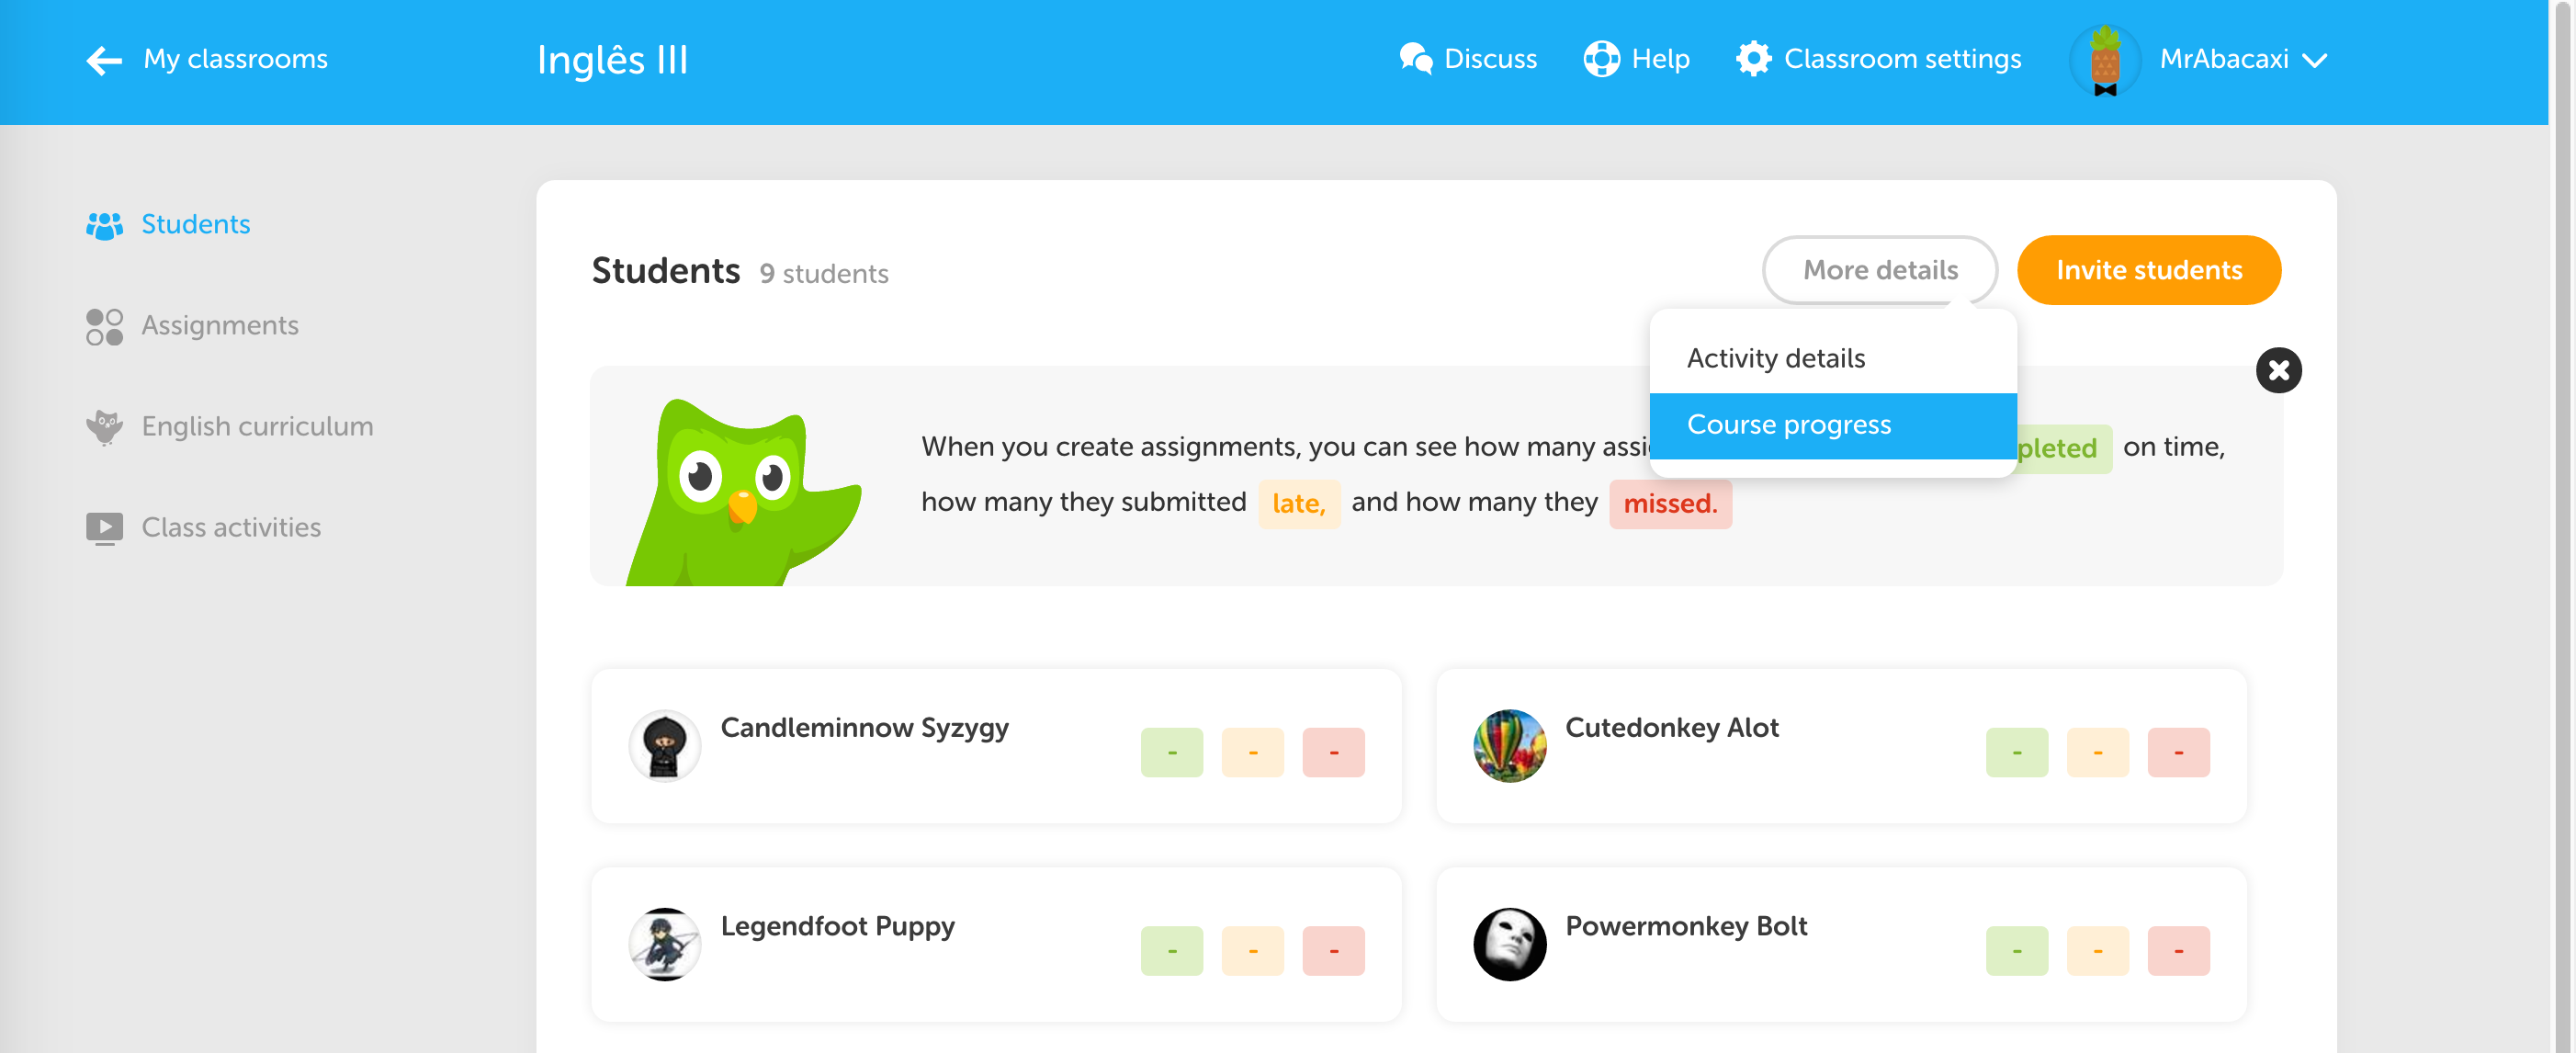The height and width of the screenshot is (1053, 2576).
Task: Select the Students group icon in sidebar
Action: [104, 225]
